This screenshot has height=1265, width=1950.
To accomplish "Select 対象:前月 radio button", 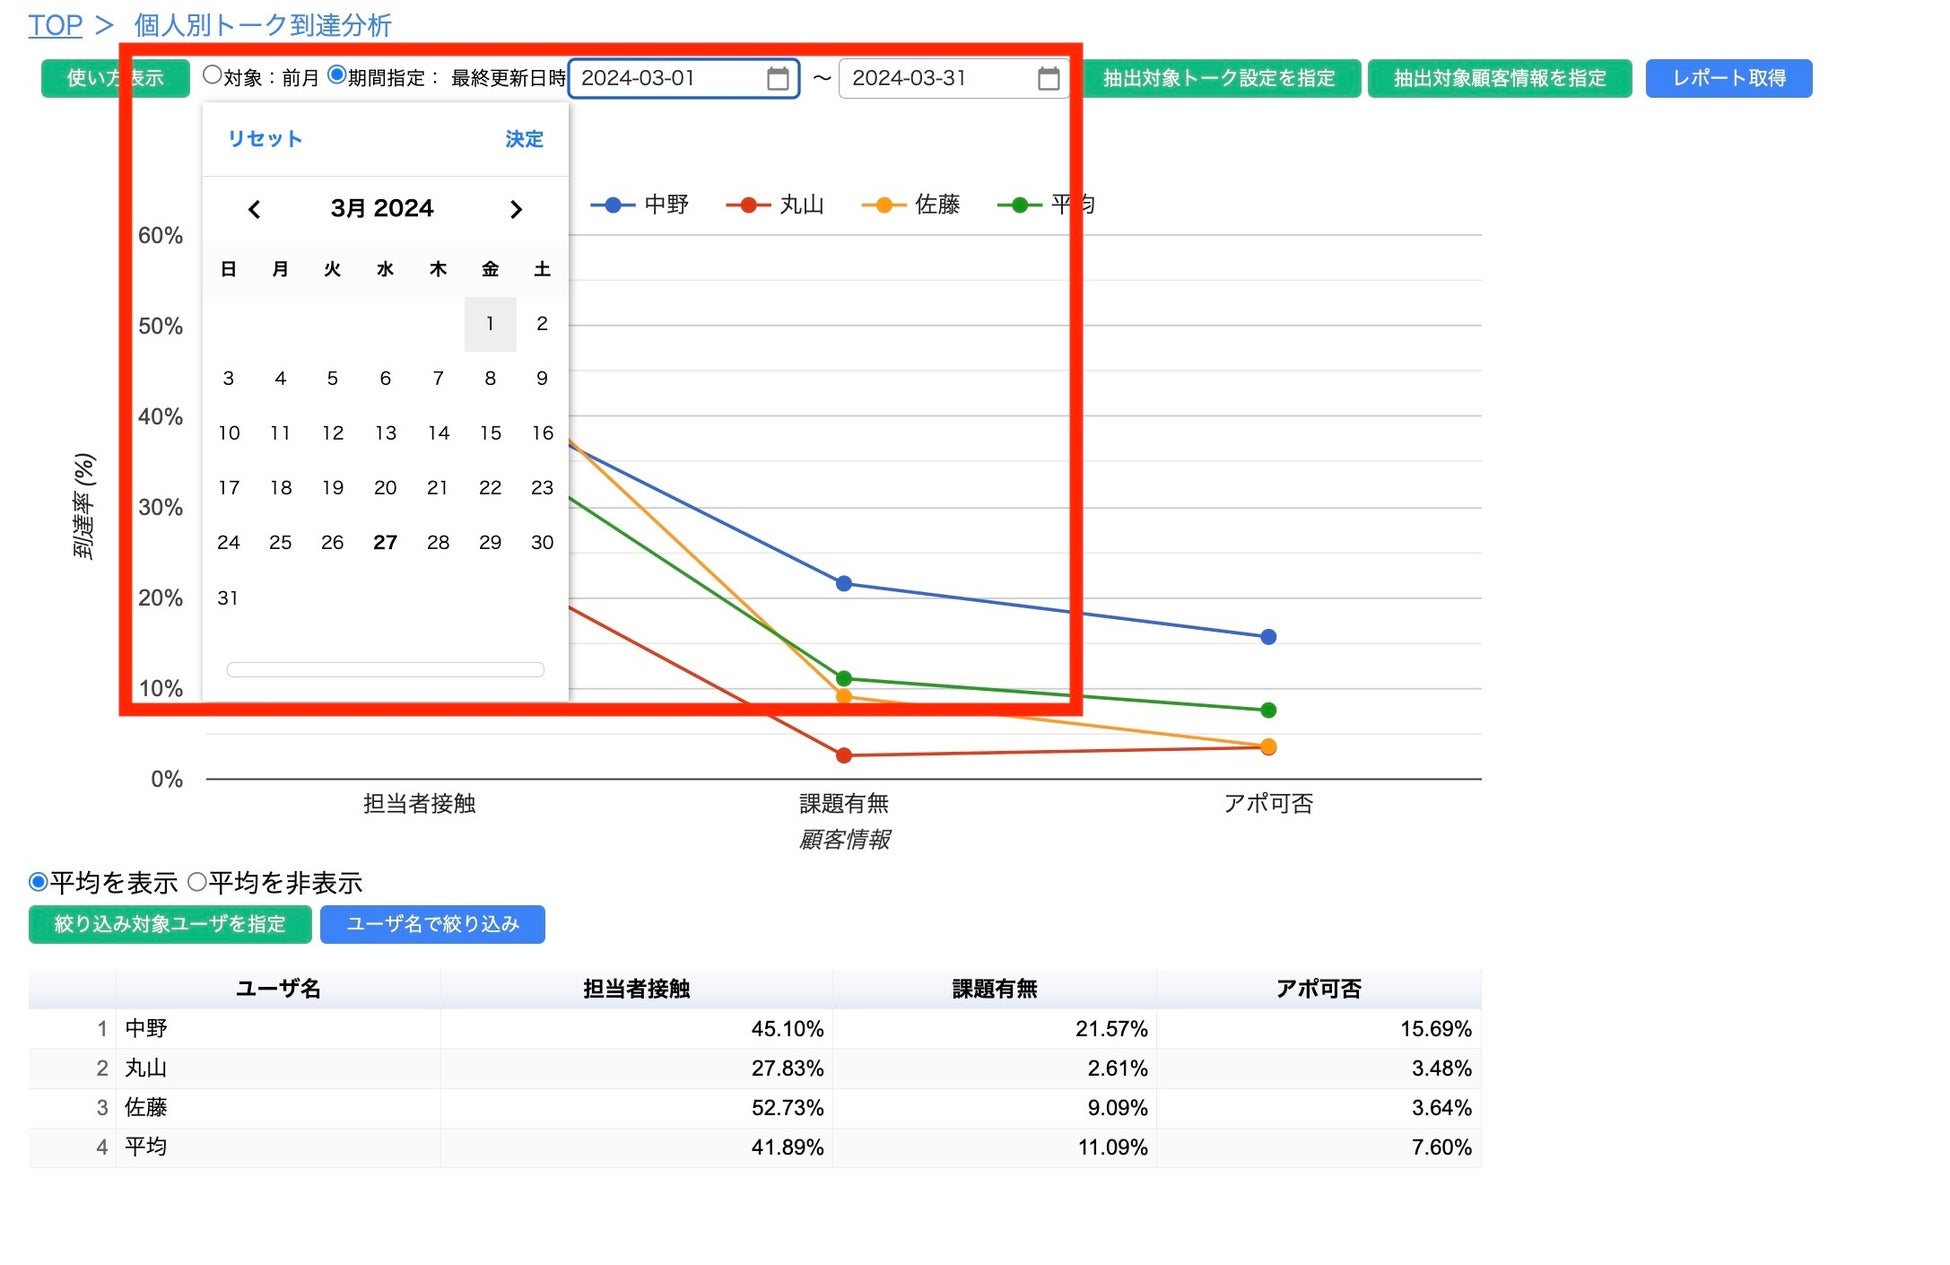I will (212, 75).
